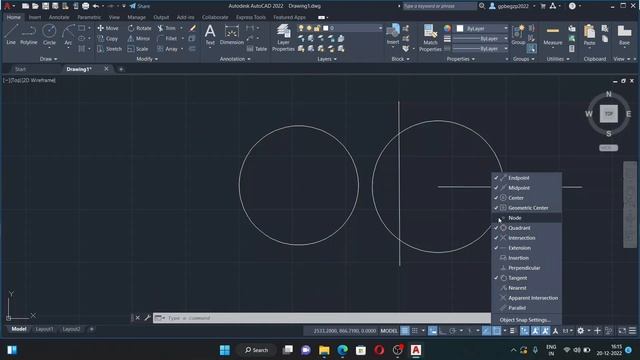640x360 pixels.
Task: Switch to the Start tab
Action: [20, 69]
